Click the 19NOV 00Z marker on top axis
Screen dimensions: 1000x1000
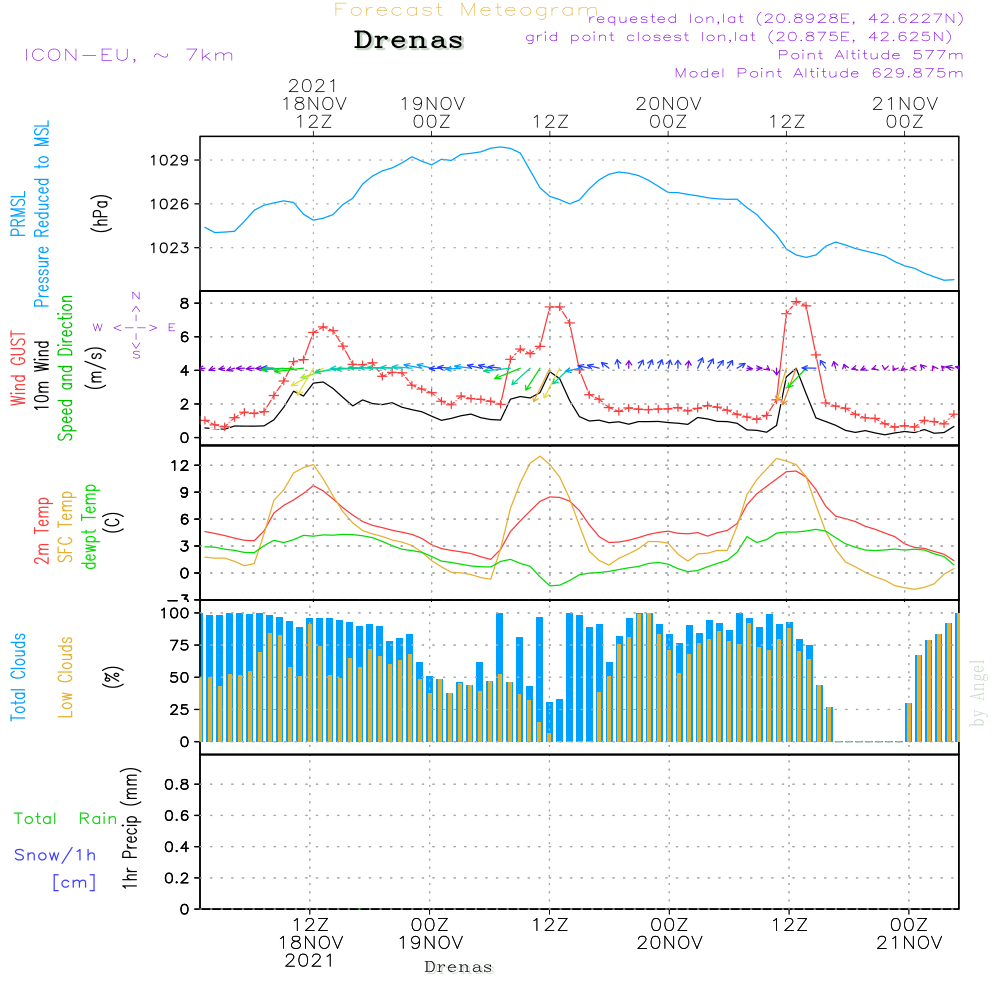pos(433,112)
